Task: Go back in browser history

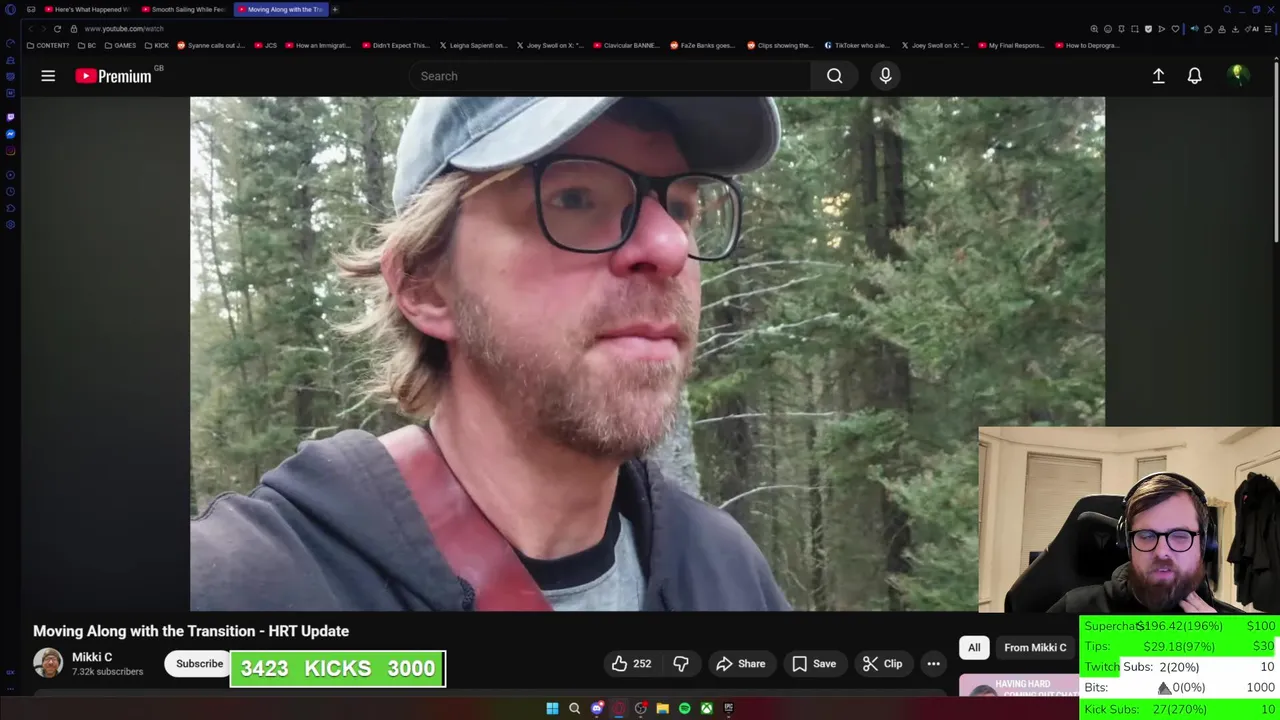Action: tap(31, 29)
